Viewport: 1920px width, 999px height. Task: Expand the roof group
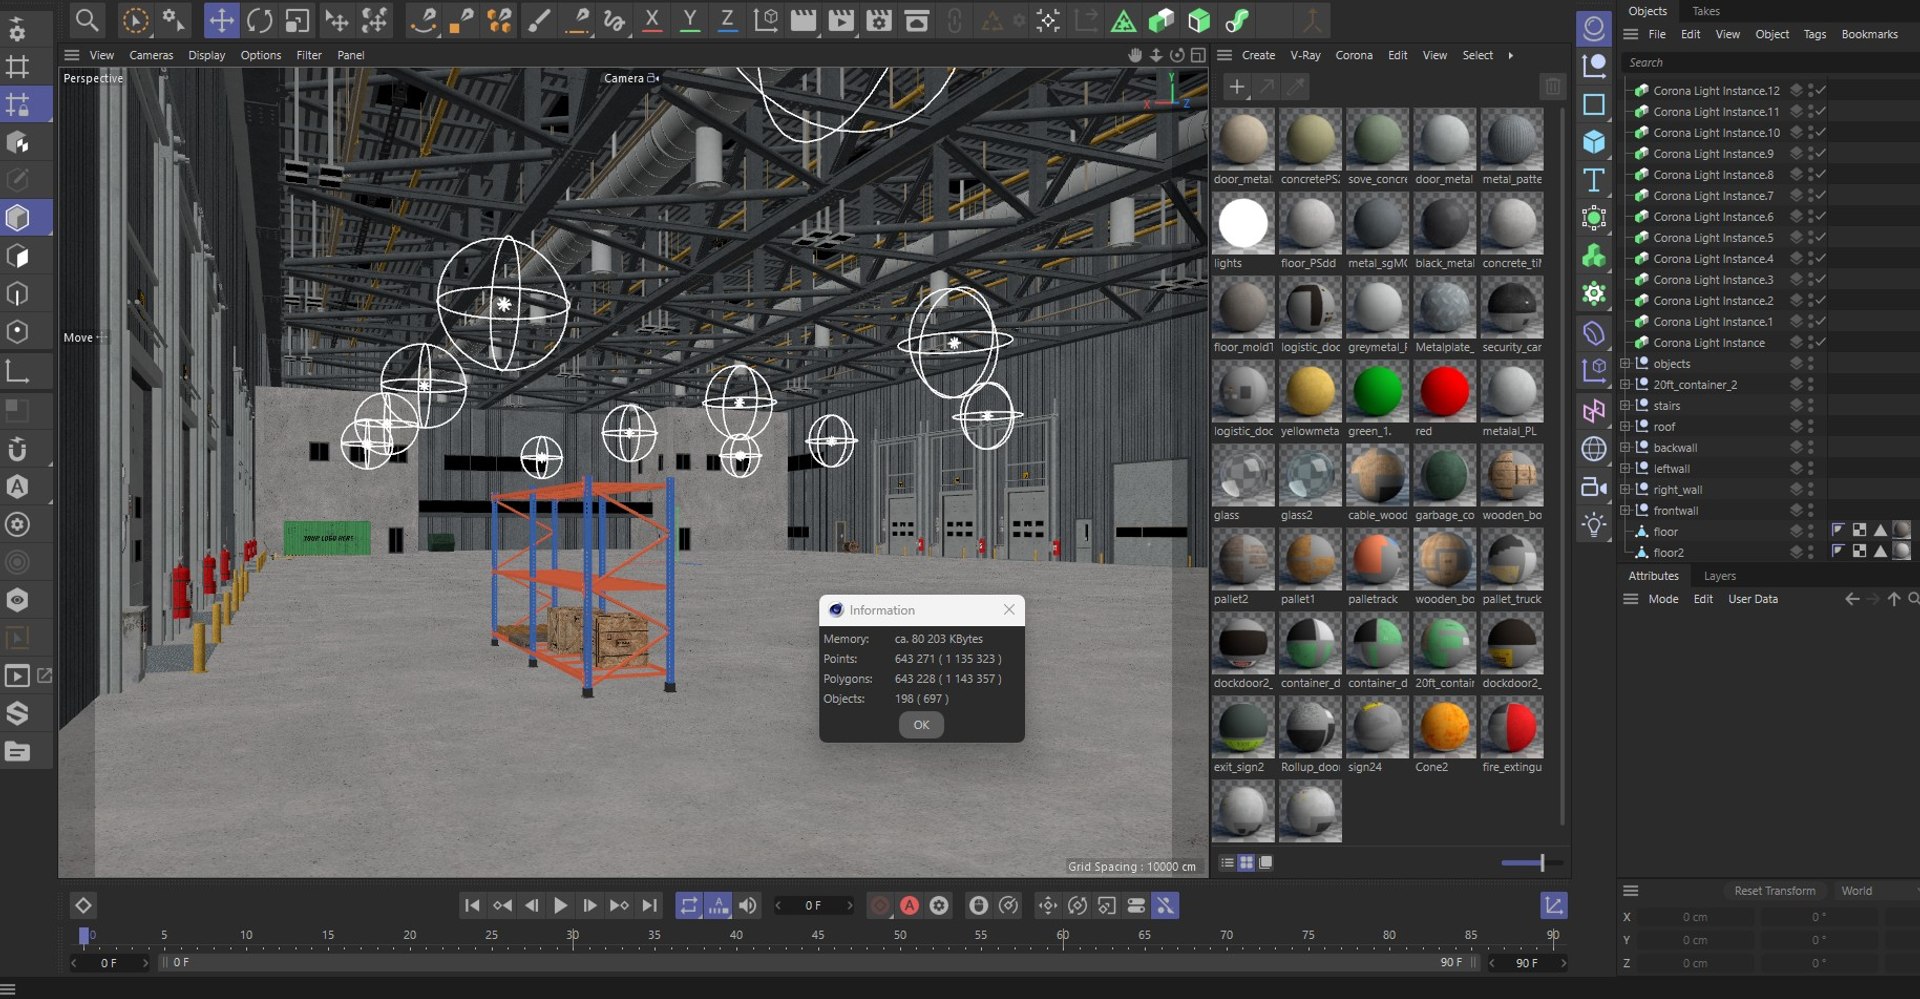pos(1625,427)
